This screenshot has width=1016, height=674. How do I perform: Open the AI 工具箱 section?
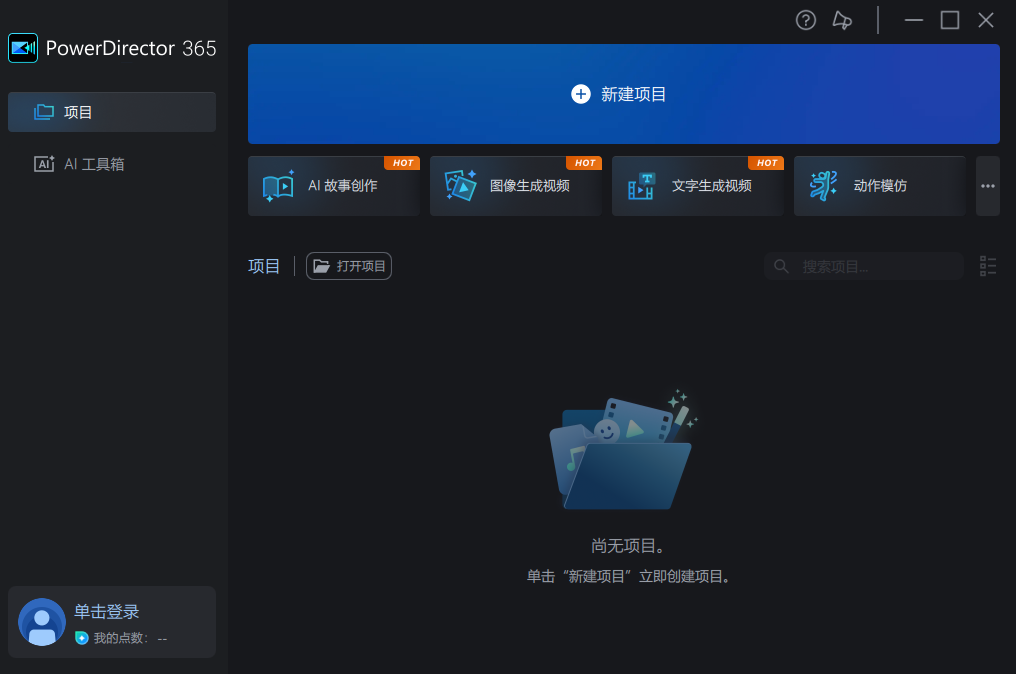[x=111, y=163]
